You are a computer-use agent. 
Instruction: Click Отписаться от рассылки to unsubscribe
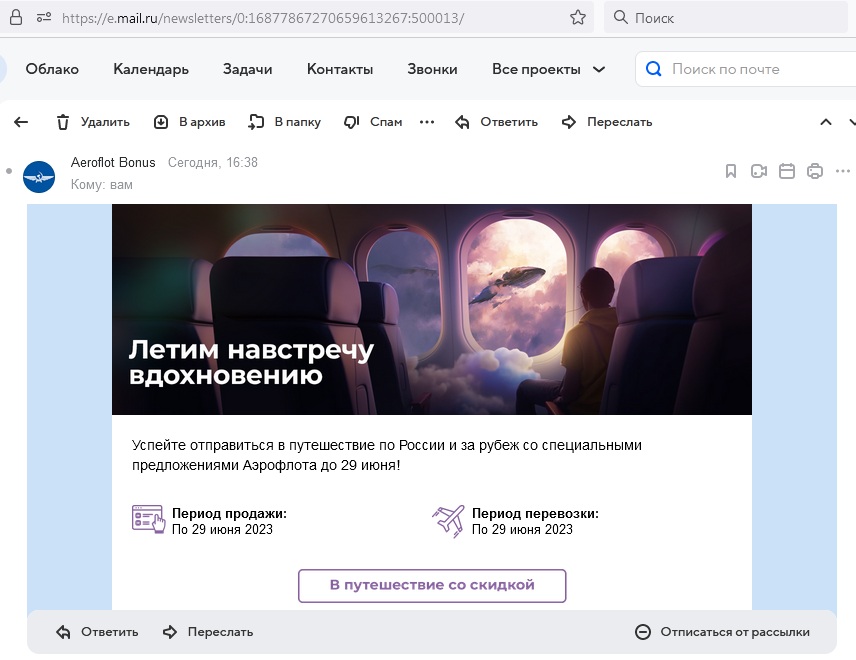pyautogui.click(x=722, y=632)
